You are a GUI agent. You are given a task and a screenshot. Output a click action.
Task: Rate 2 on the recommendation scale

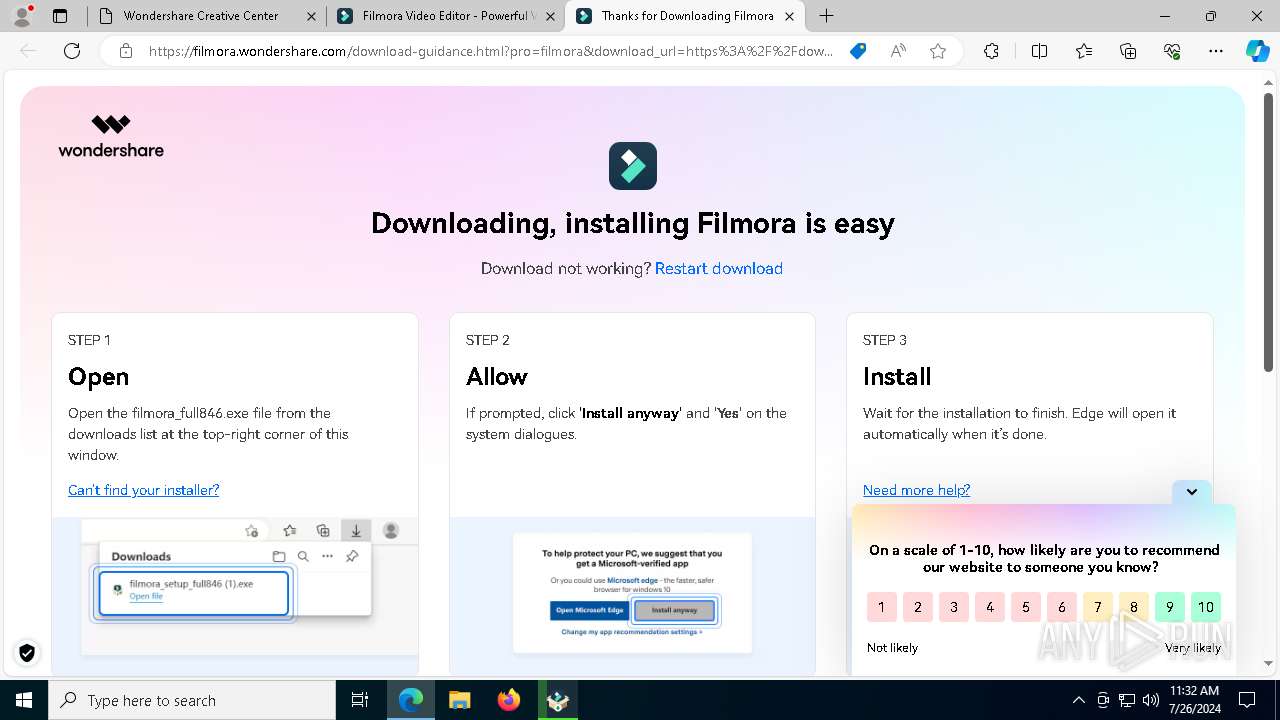tap(918, 607)
